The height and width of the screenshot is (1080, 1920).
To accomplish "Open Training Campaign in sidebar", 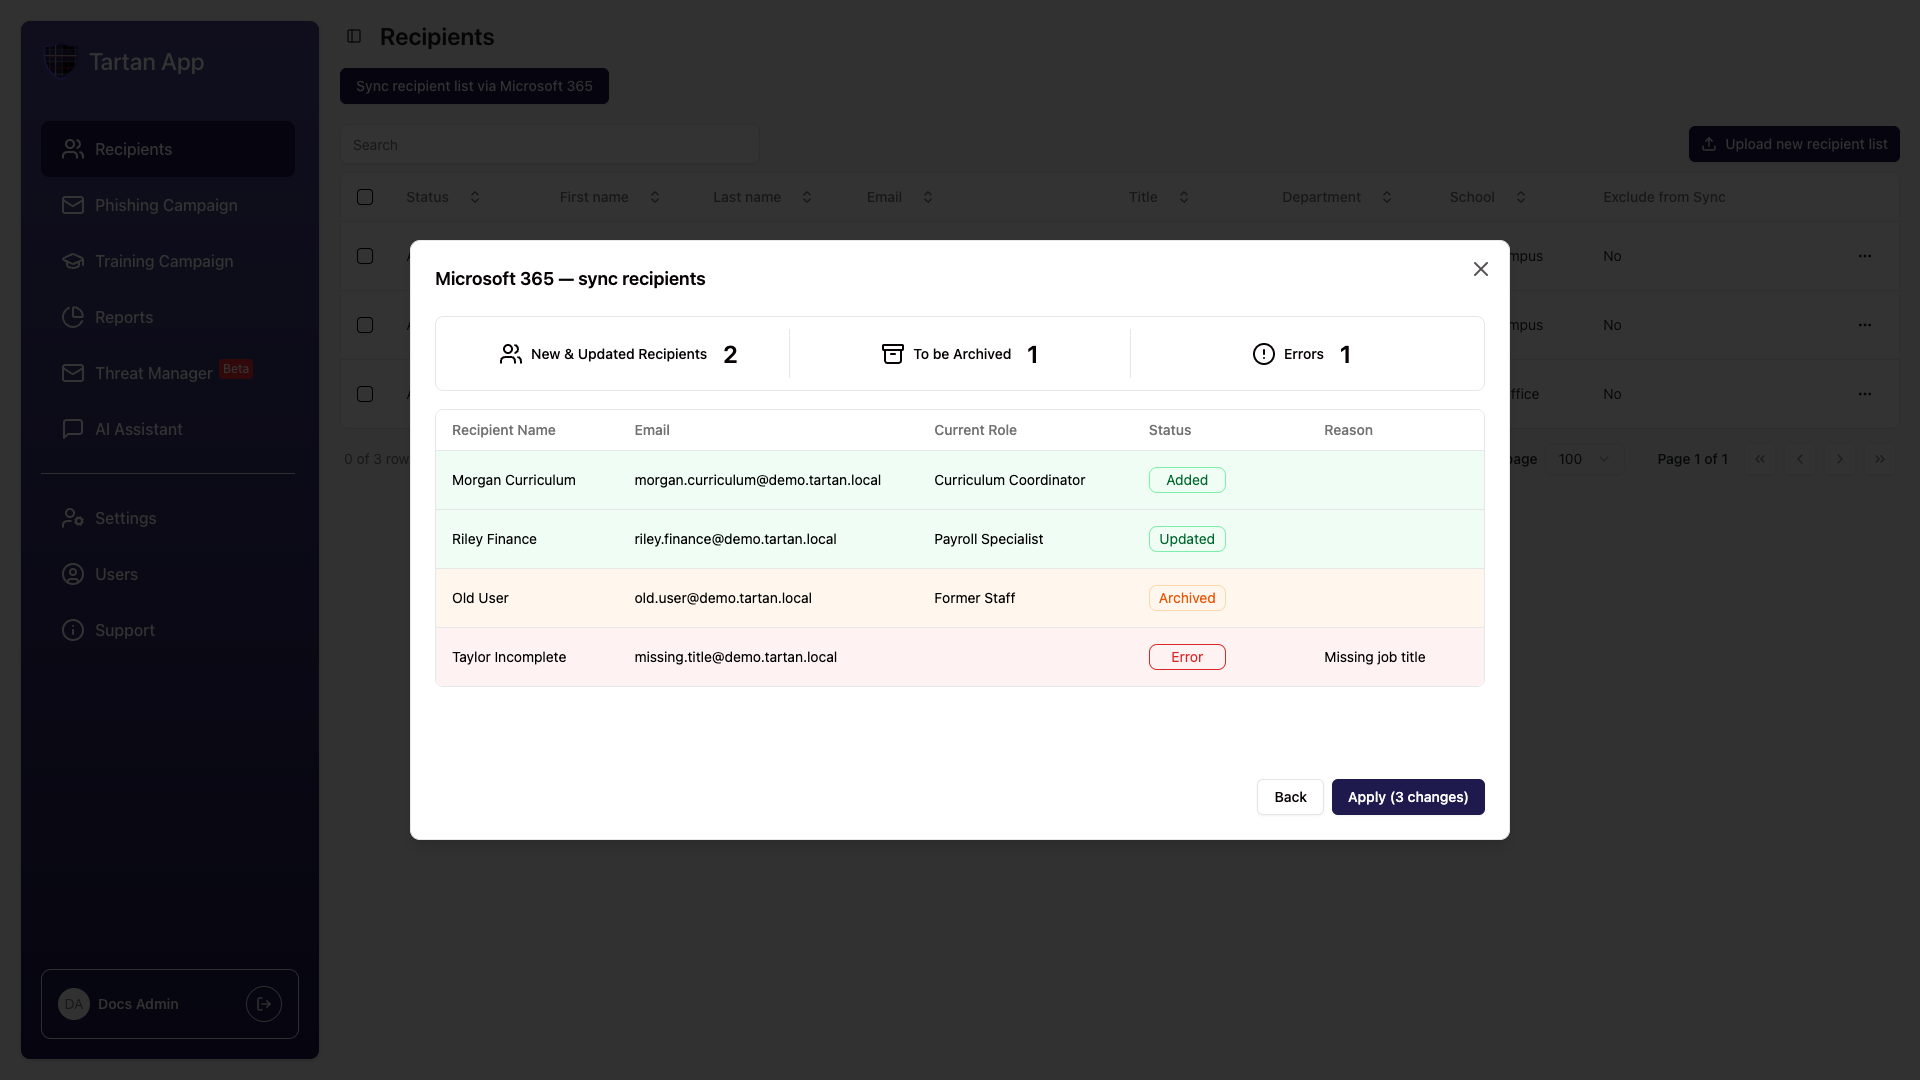I will click(168, 261).
